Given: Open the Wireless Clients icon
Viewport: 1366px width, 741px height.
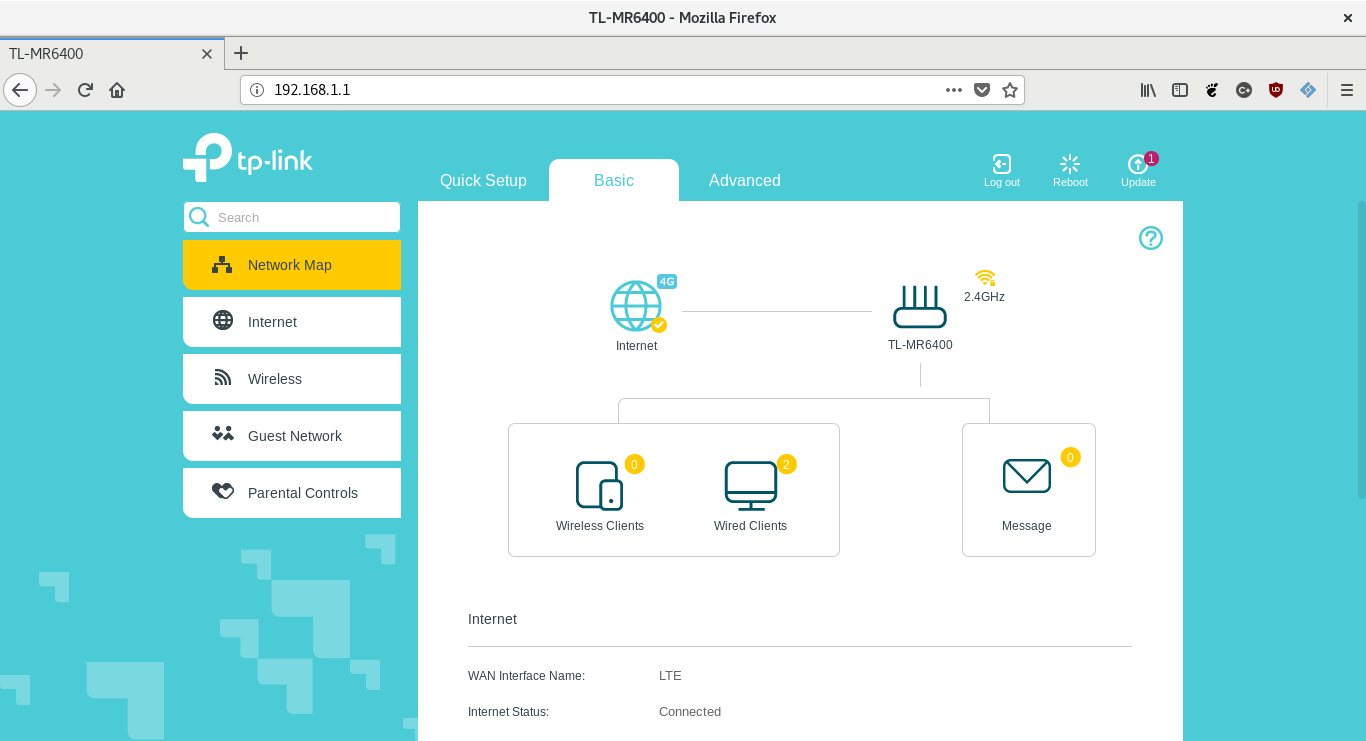Looking at the screenshot, I should coord(599,486).
